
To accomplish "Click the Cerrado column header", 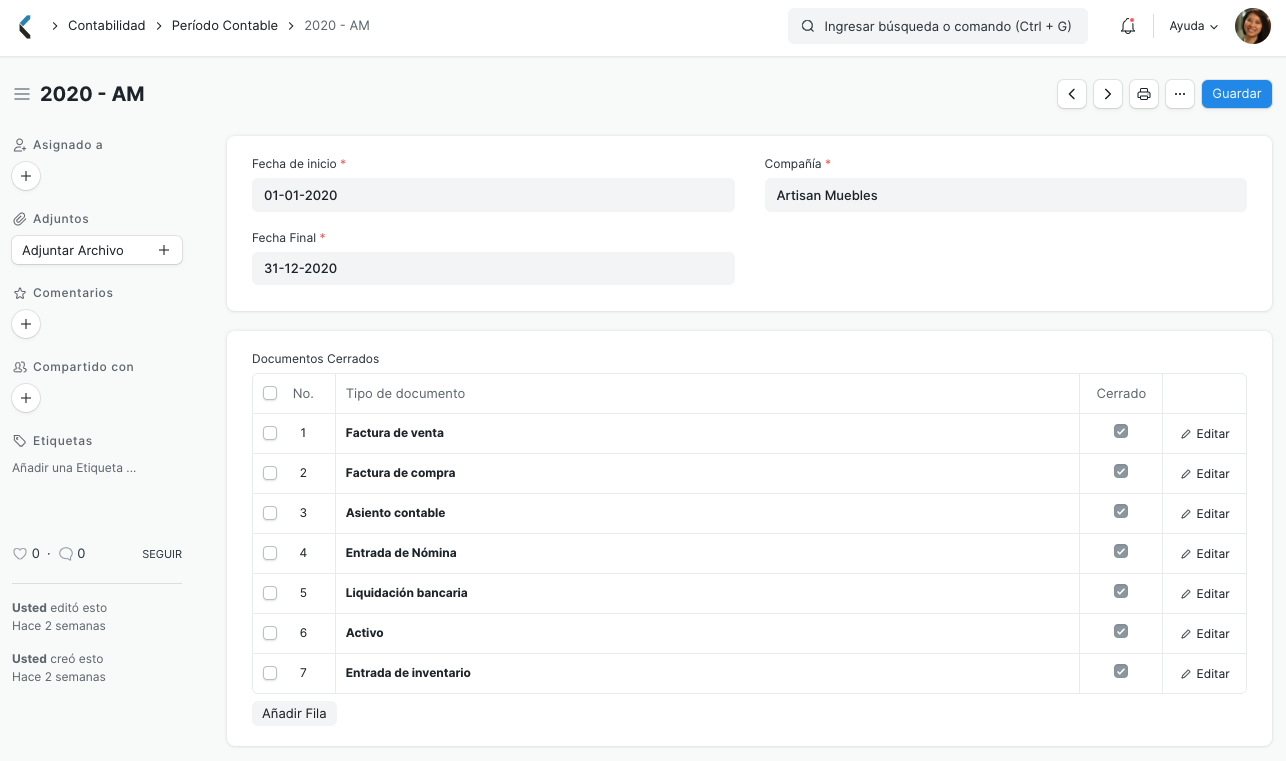I will click(x=1121, y=394).
